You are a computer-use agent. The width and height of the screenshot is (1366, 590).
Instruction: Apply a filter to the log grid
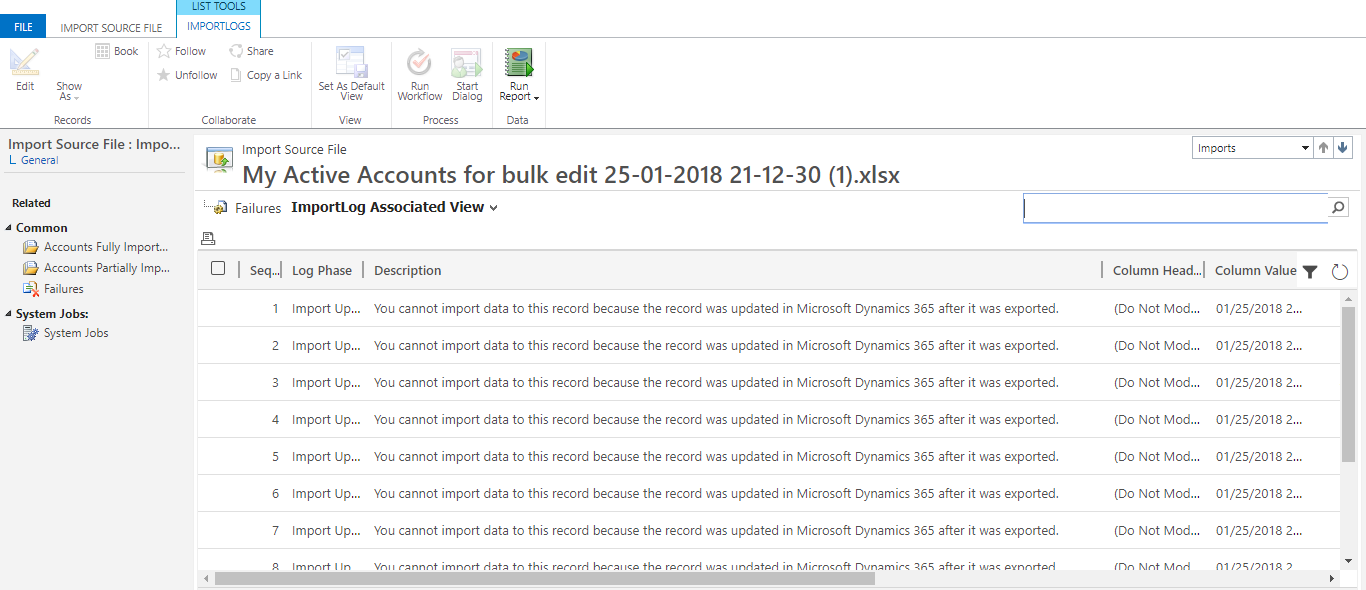click(x=1310, y=270)
